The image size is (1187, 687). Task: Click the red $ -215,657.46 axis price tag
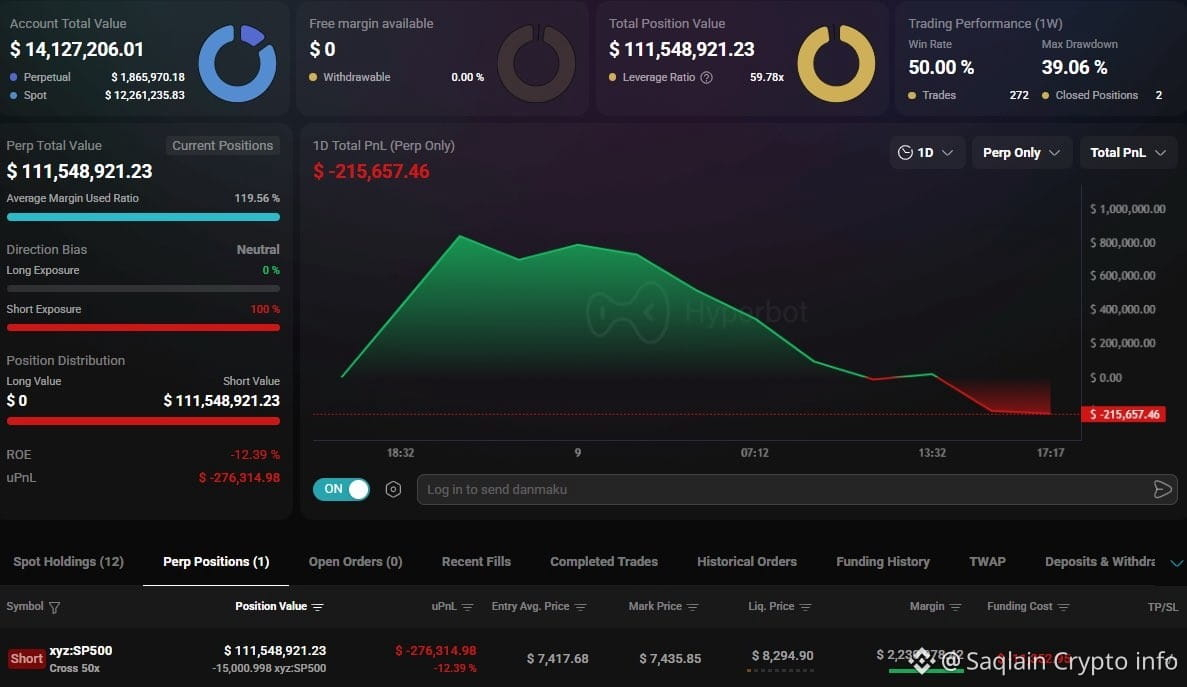coord(1124,414)
